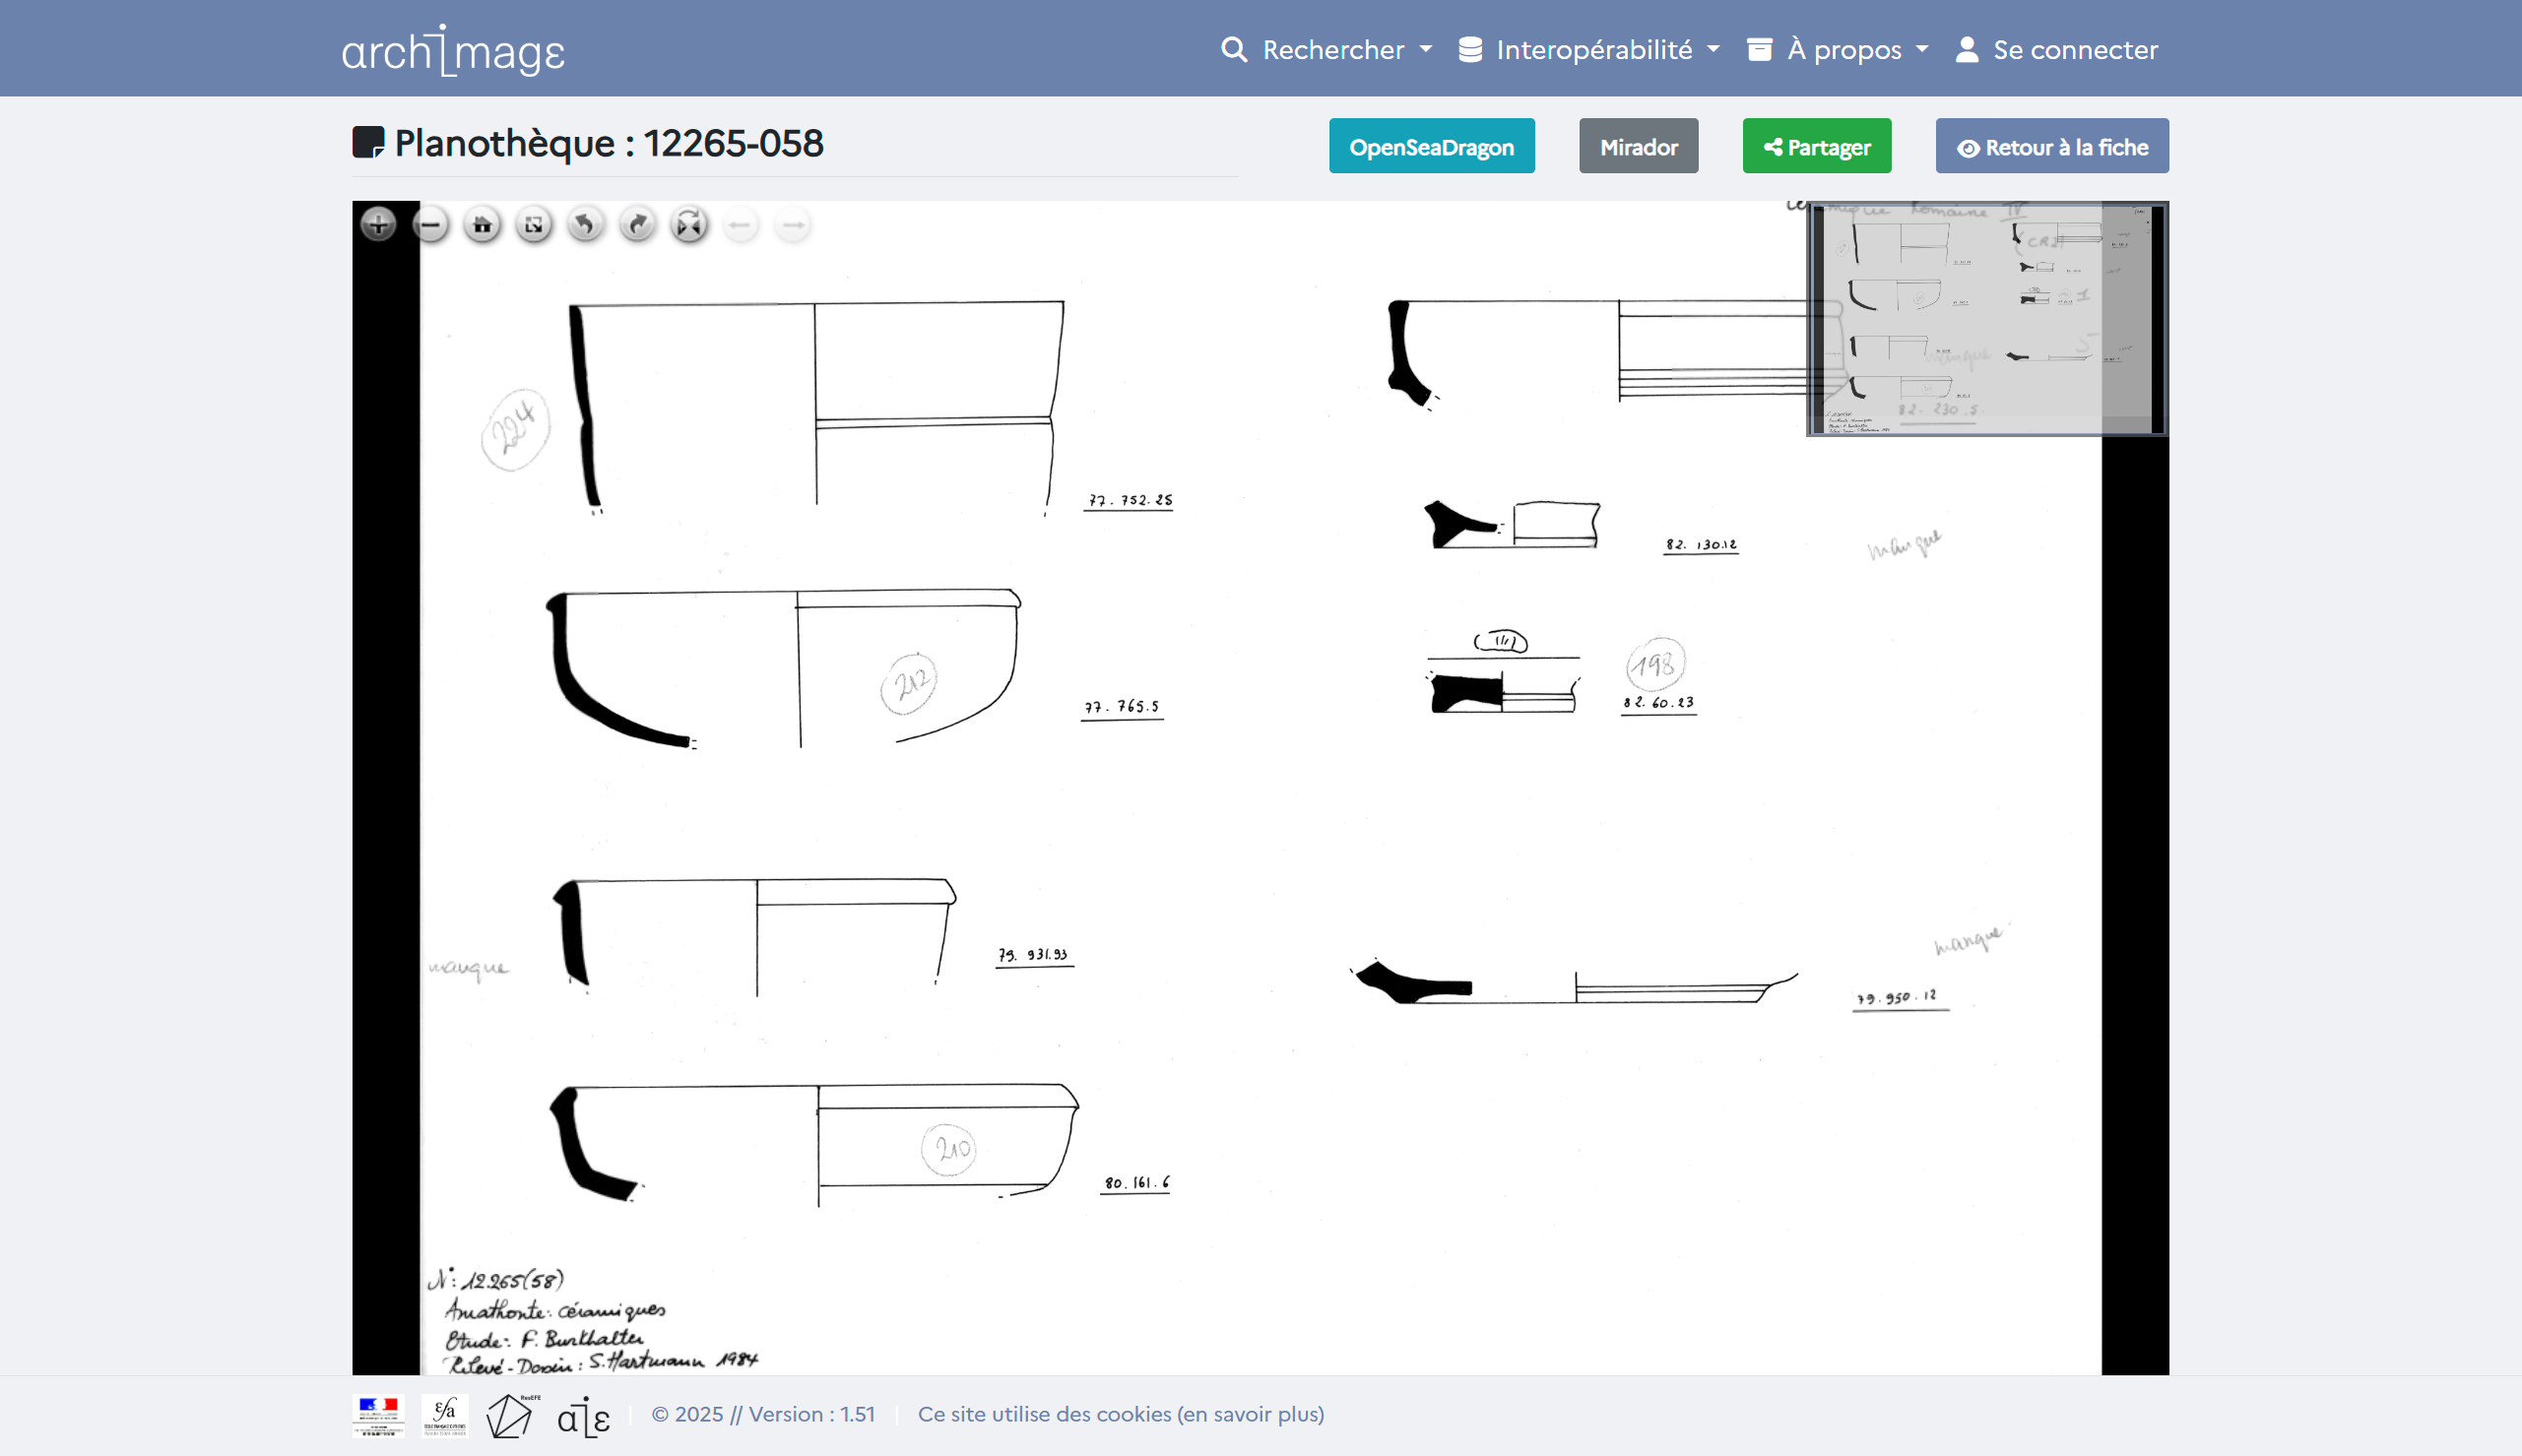Toggle full page viewer mode
The height and width of the screenshot is (1456, 2522).
(x=534, y=225)
